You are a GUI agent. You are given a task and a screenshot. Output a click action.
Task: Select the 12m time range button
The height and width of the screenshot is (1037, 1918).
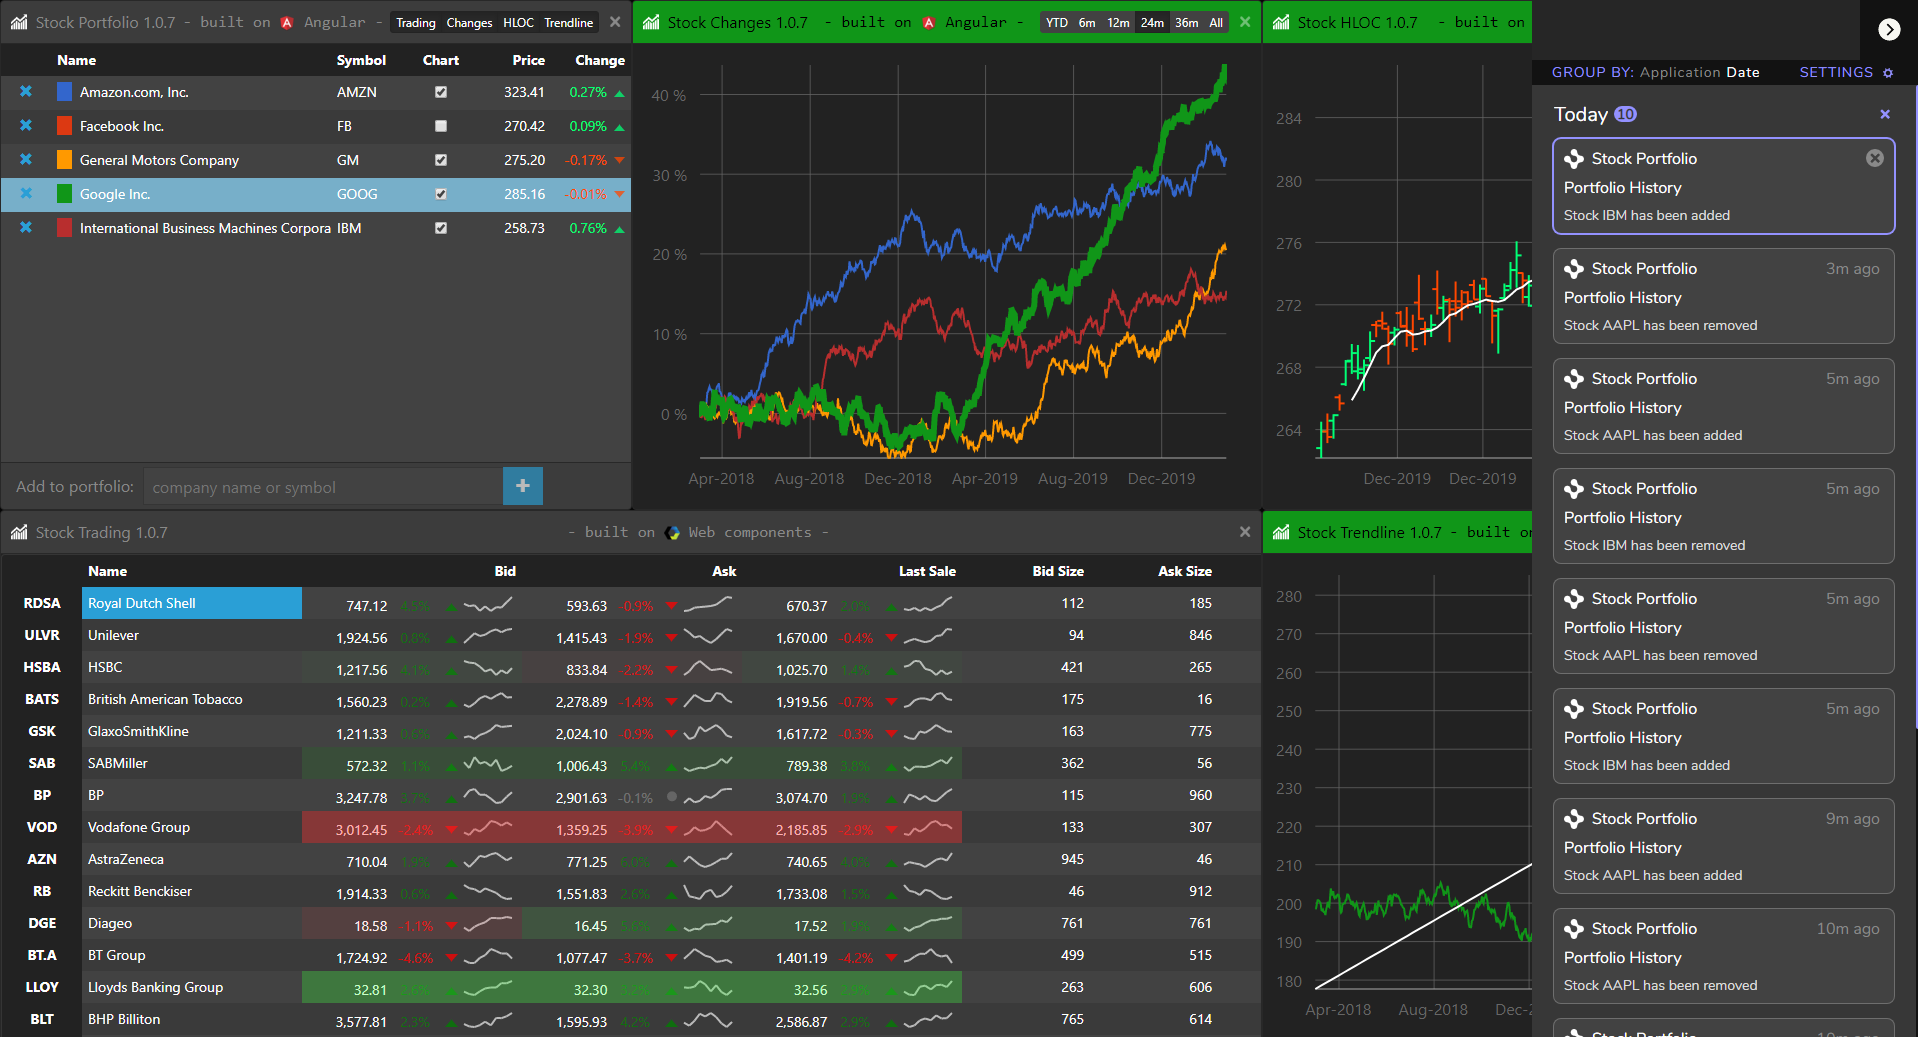pos(1117,22)
